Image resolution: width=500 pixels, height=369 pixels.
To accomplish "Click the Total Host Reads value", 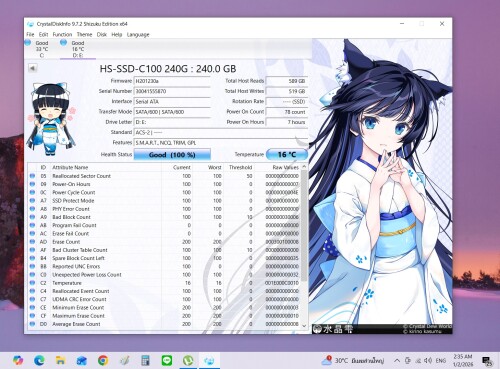I will tap(287, 81).
